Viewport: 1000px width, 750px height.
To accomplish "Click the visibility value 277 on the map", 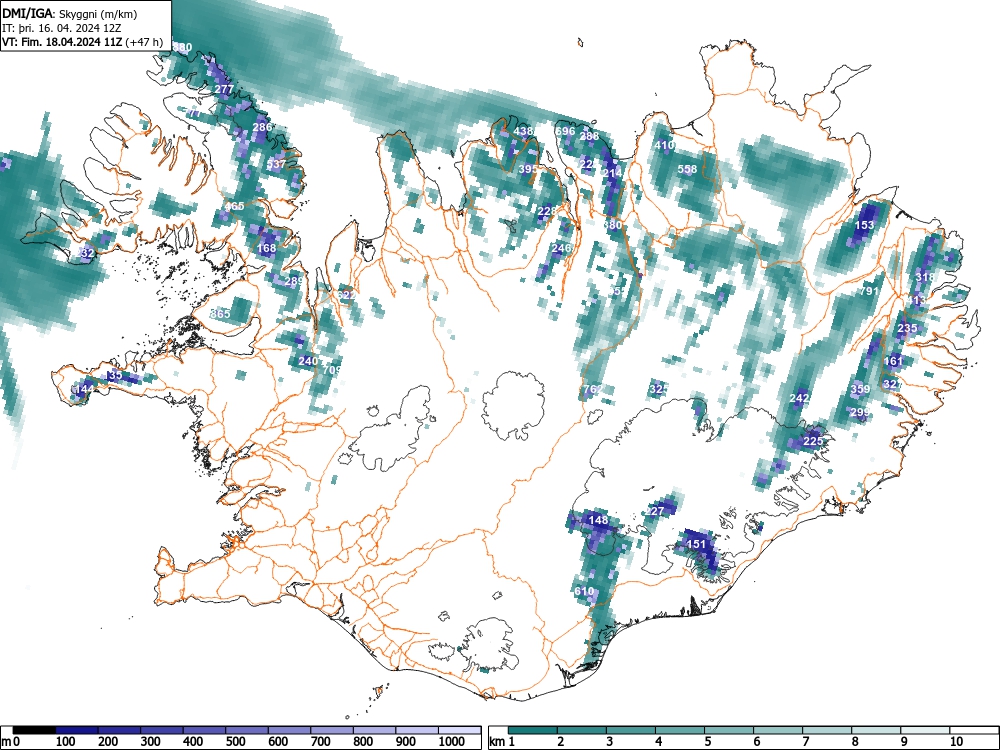I will pos(224,89).
